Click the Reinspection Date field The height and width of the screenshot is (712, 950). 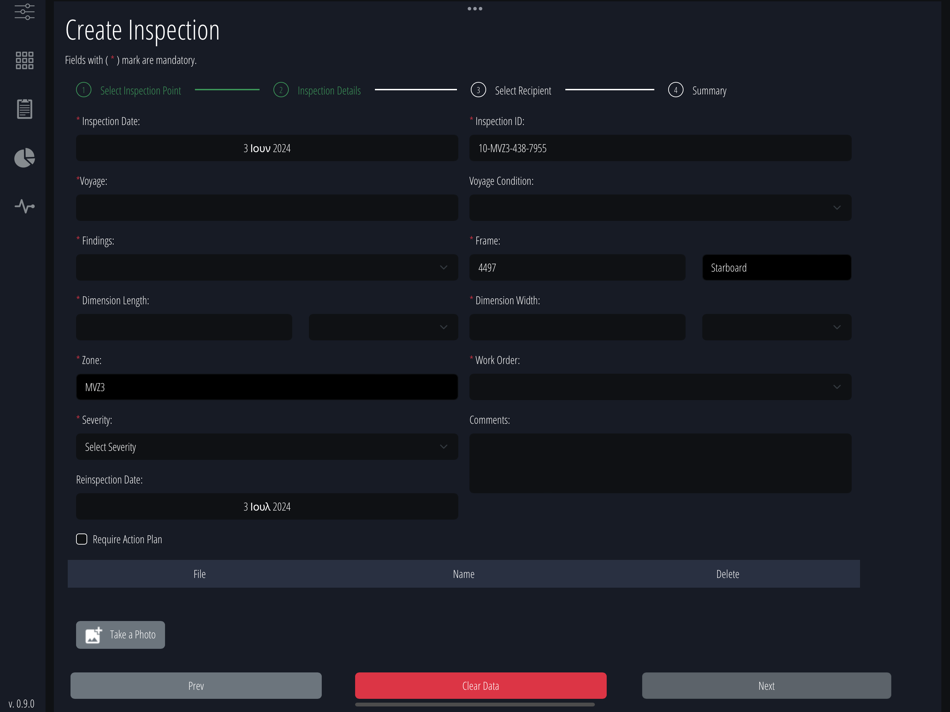(267, 506)
